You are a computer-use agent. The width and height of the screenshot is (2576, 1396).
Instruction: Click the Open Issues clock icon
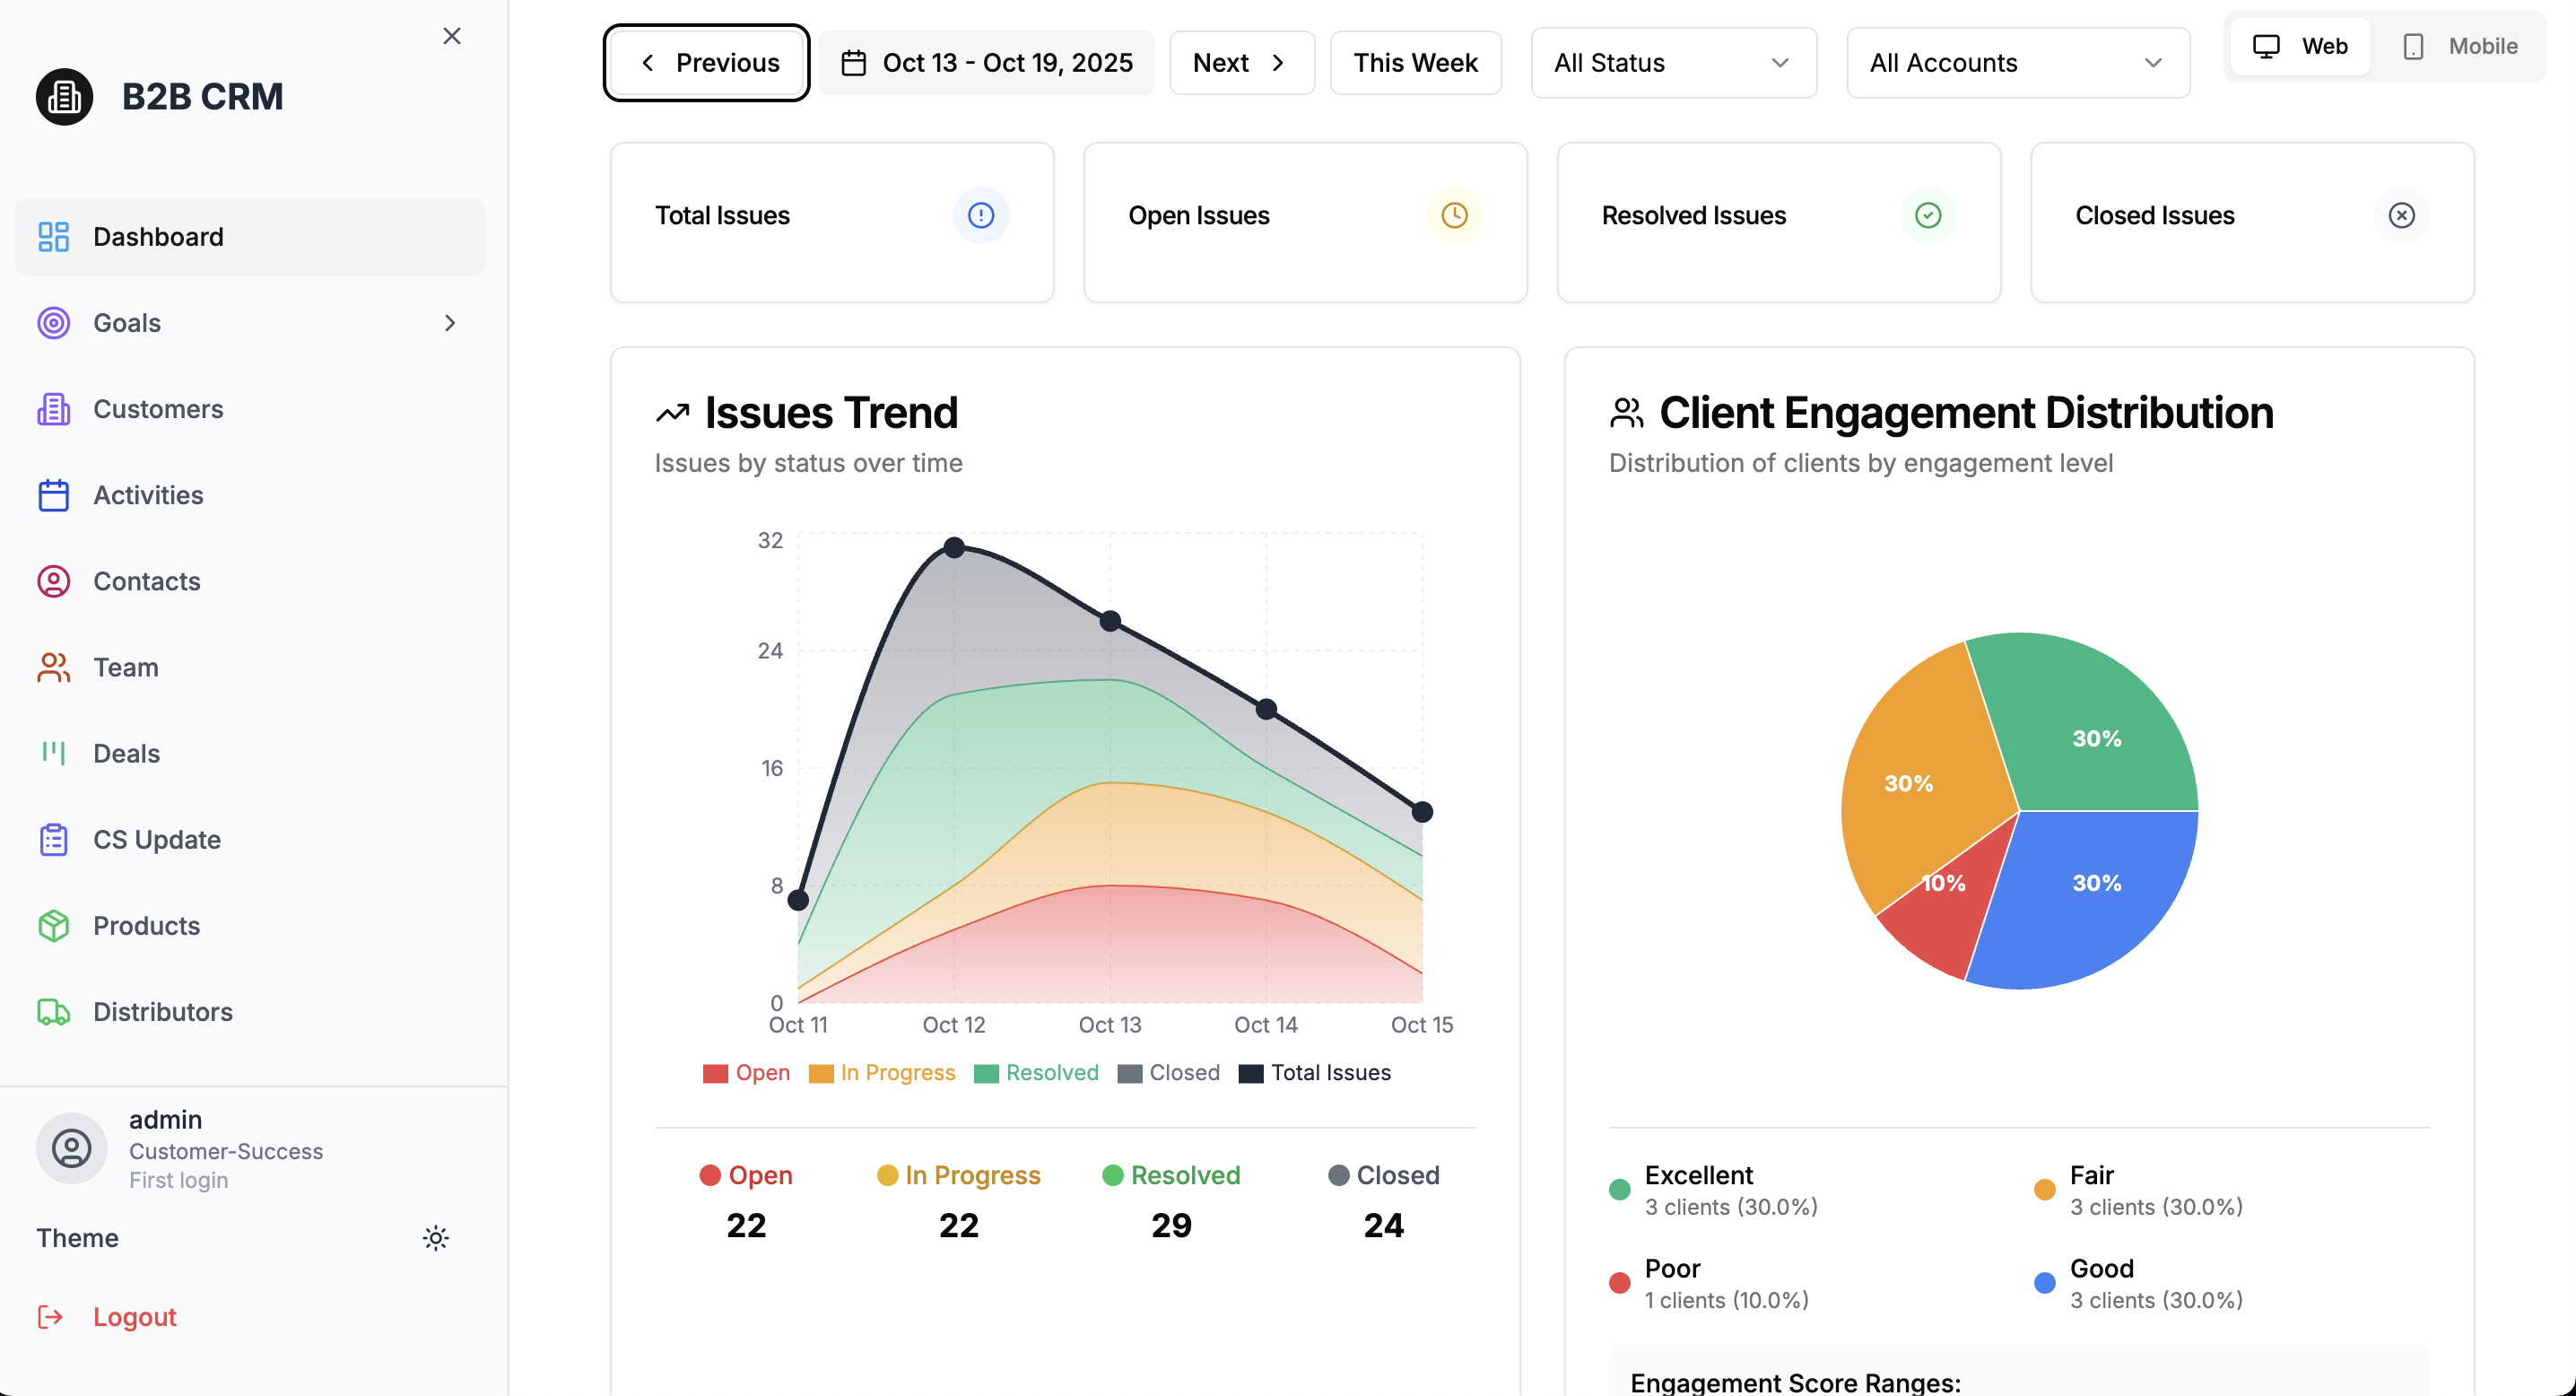pos(1453,215)
